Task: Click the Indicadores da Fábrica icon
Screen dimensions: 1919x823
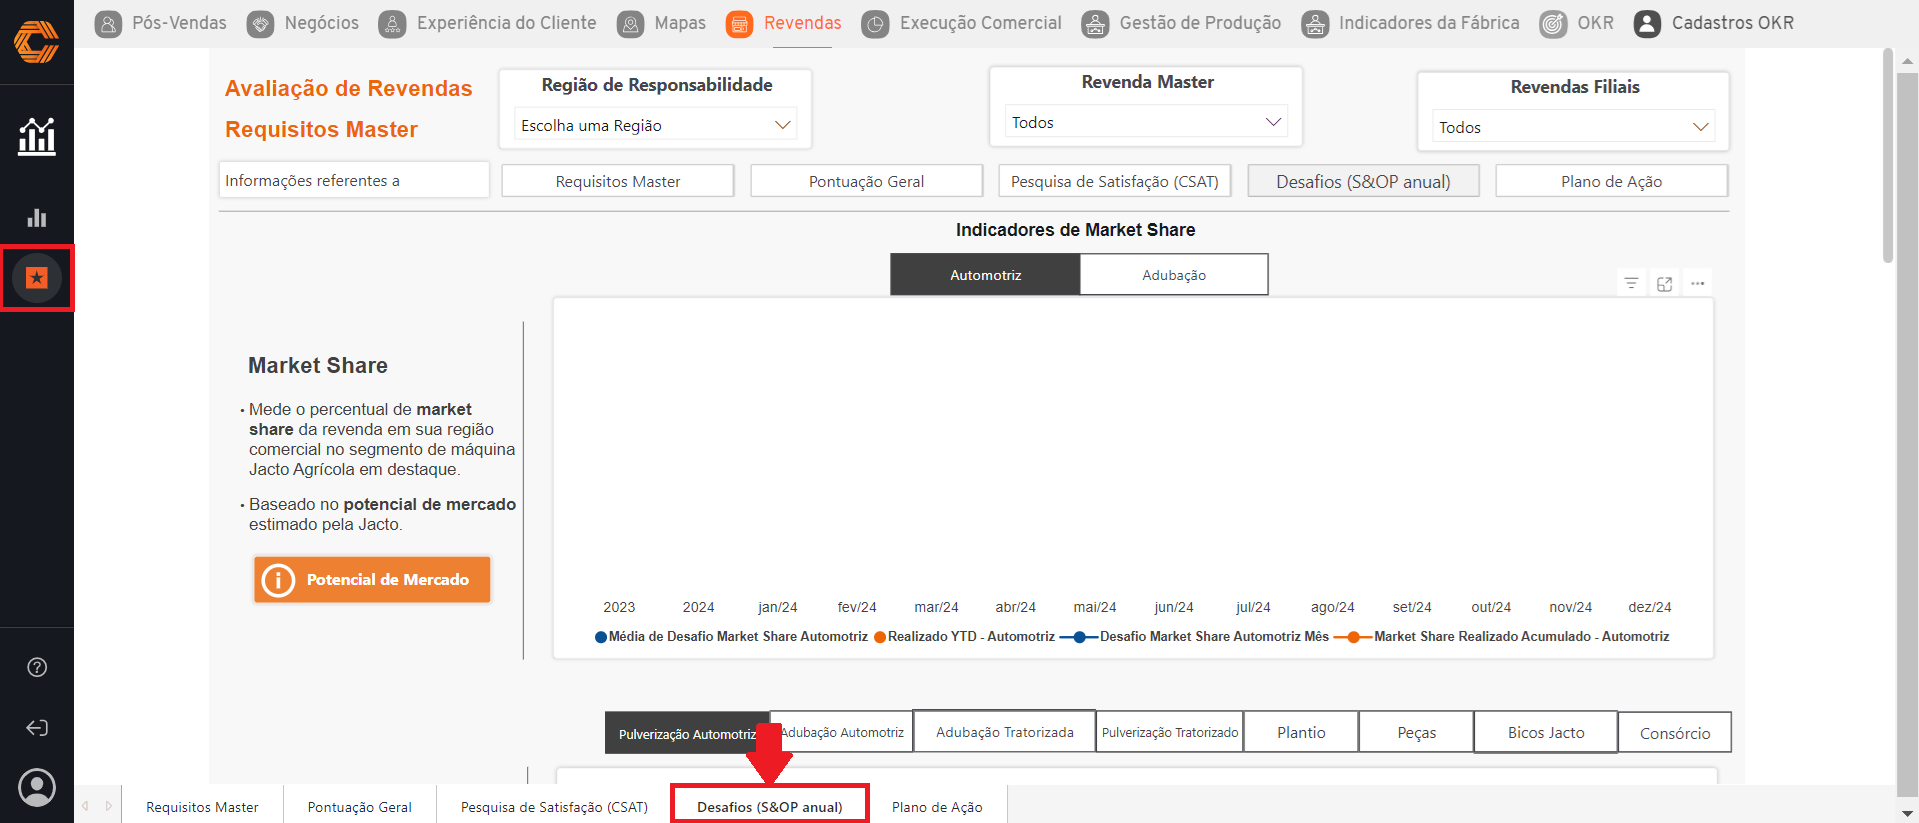Action: [x=1315, y=24]
